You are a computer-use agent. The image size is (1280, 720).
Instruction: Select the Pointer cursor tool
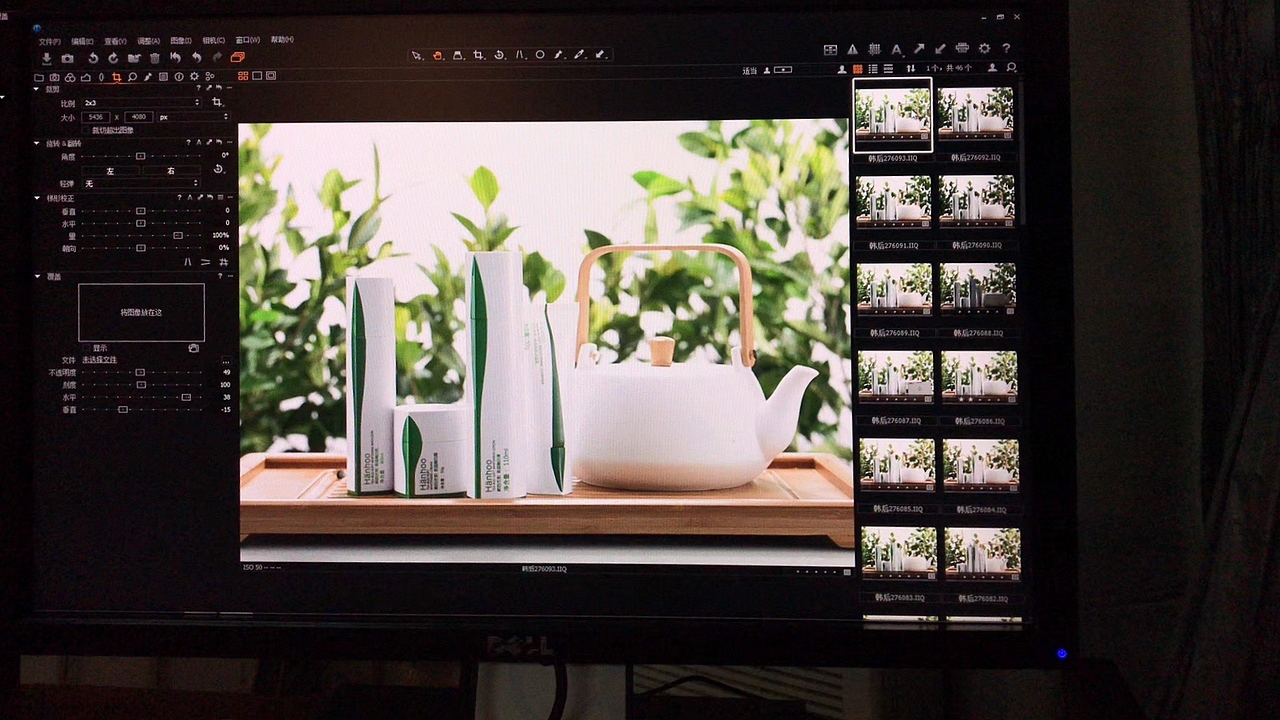click(416, 55)
